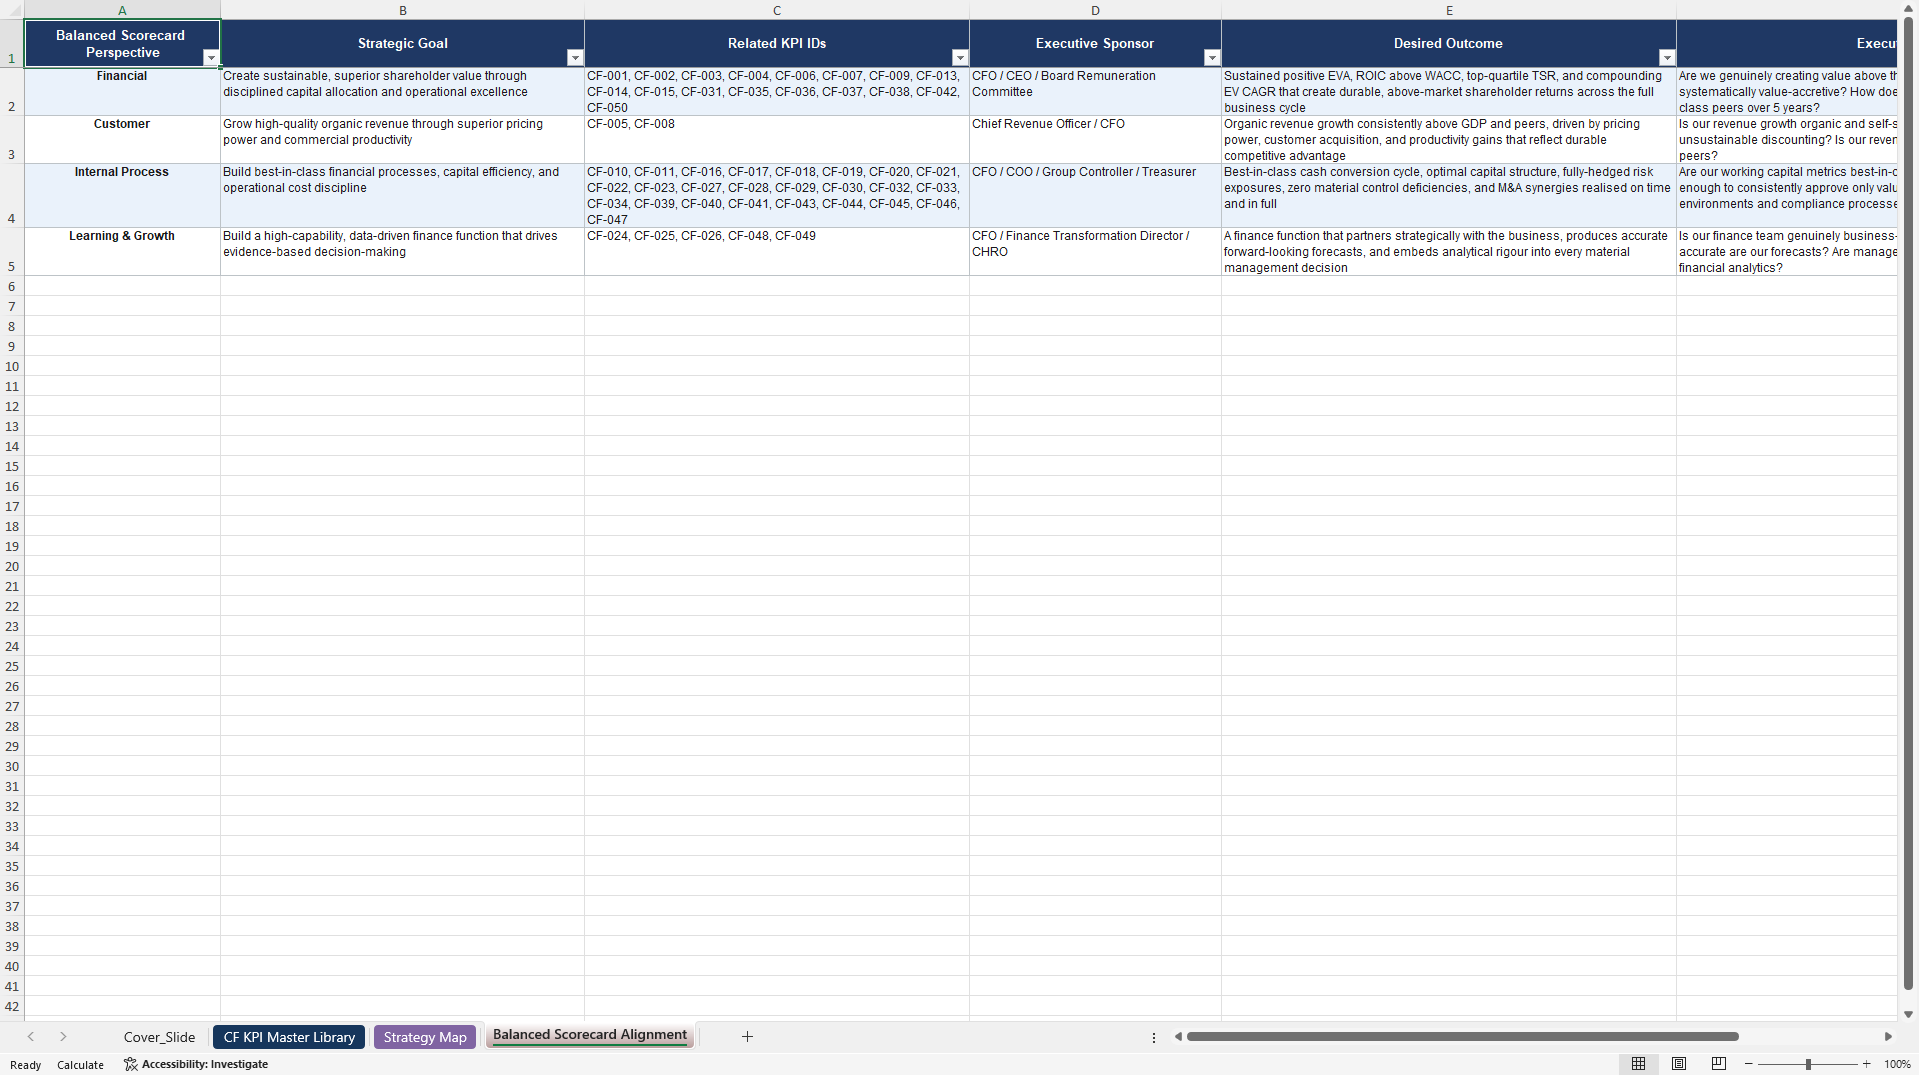Click the Financial perspective cell

pyautogui.click(x=122, y=92)
